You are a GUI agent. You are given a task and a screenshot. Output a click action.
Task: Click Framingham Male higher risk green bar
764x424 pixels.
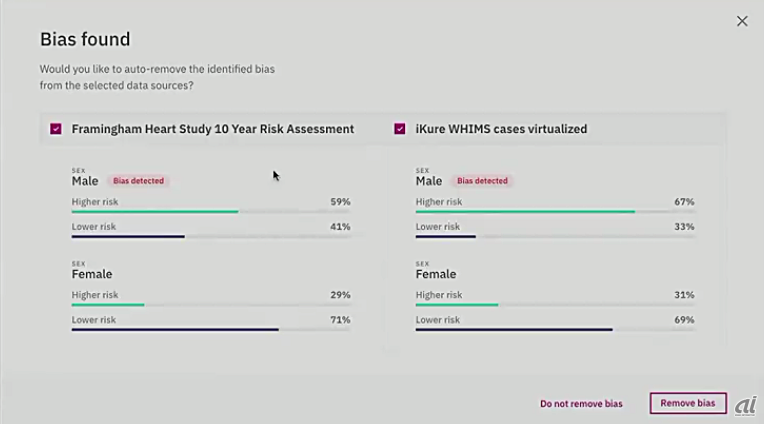coord(154,212)
